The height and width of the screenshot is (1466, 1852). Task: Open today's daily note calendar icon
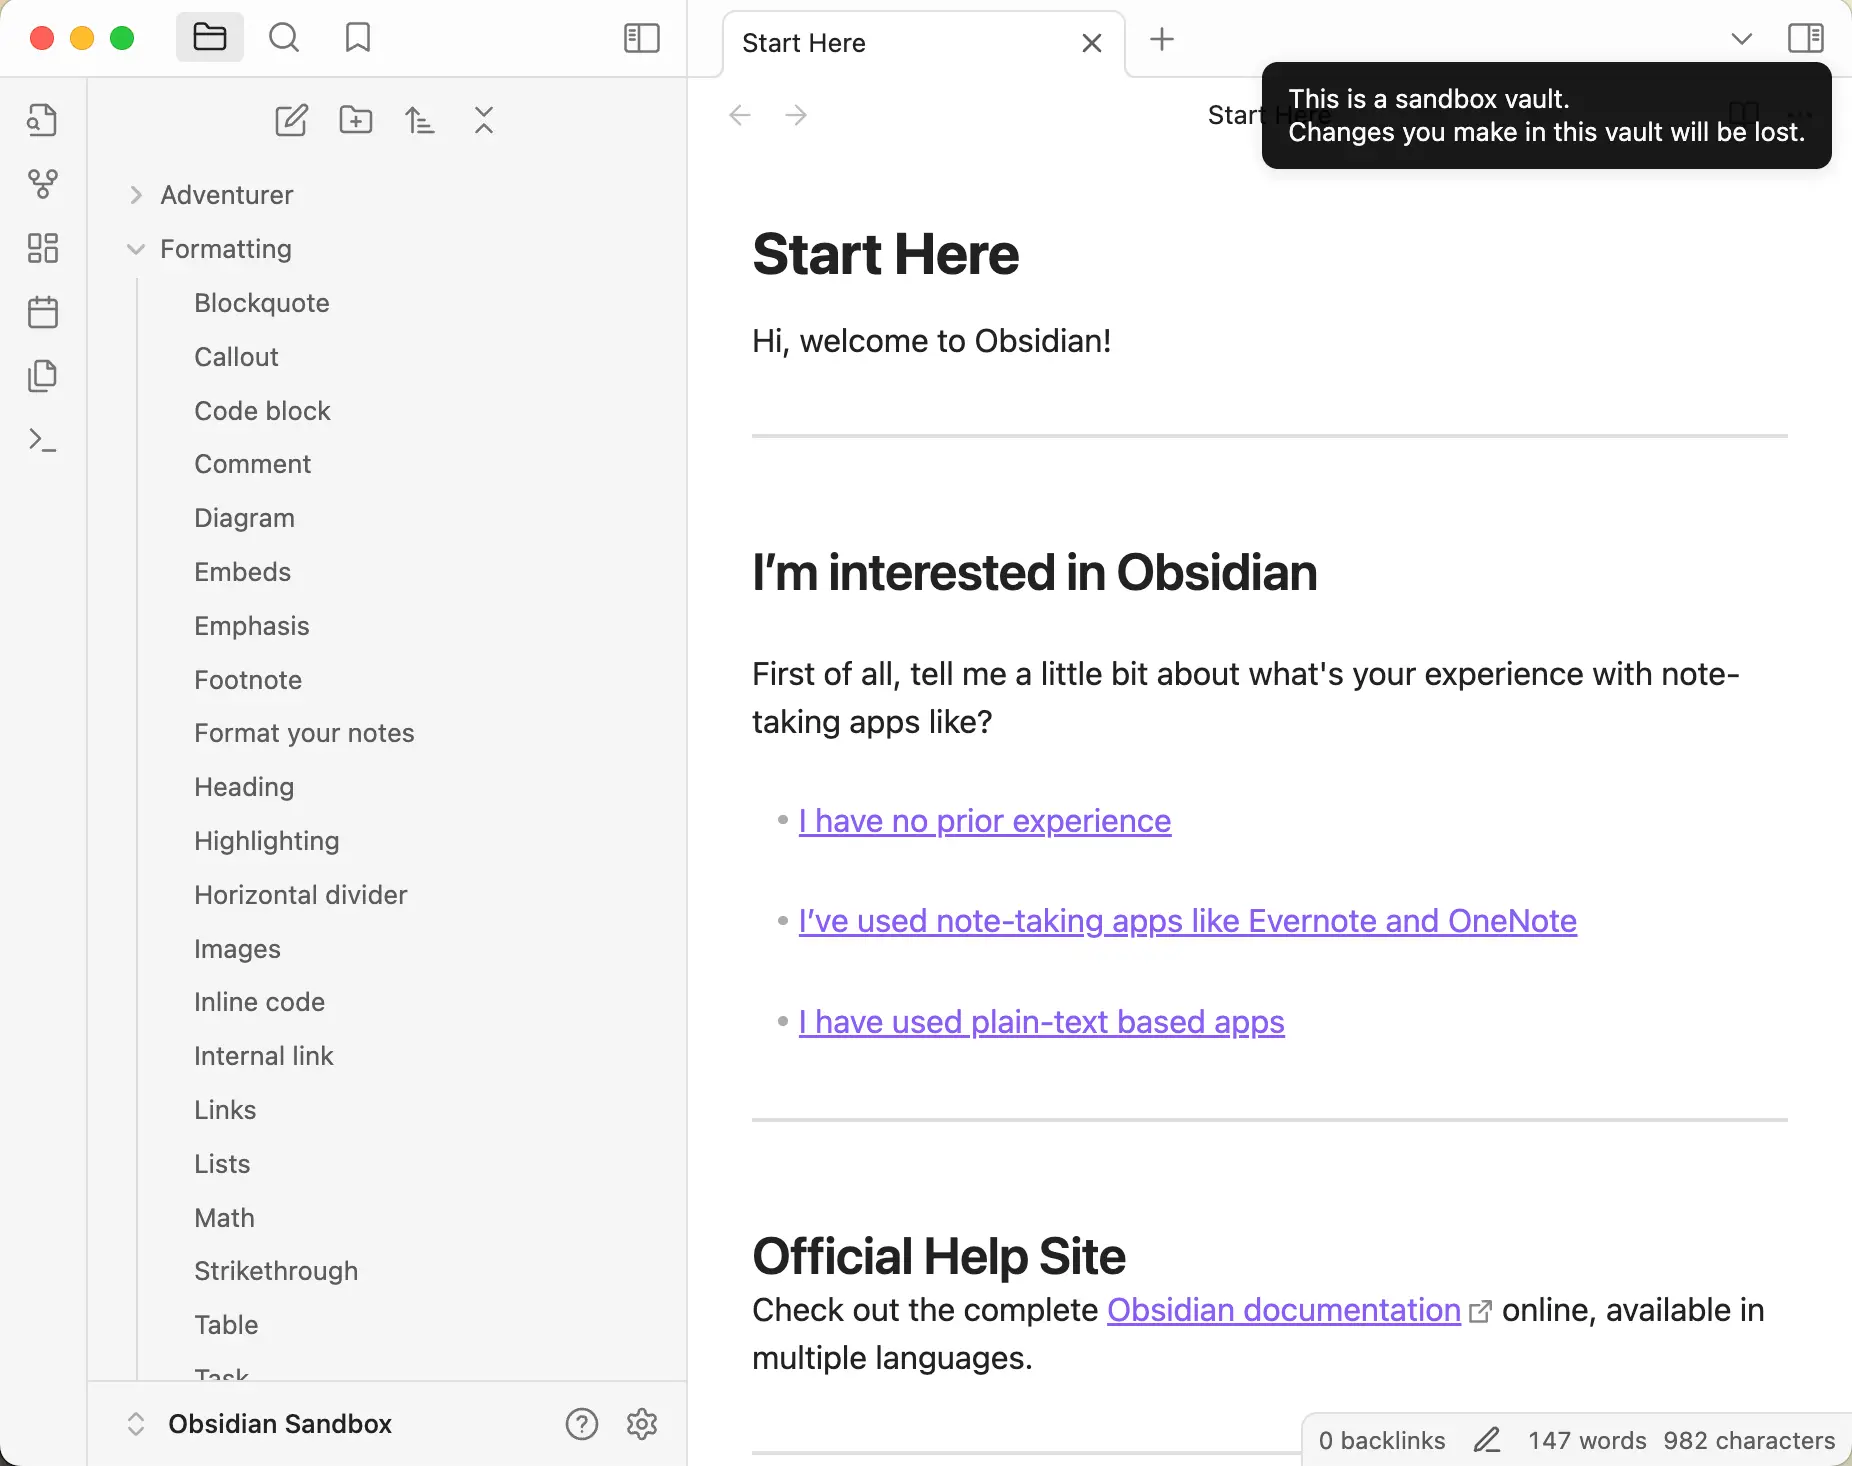[x=42, y=312]
